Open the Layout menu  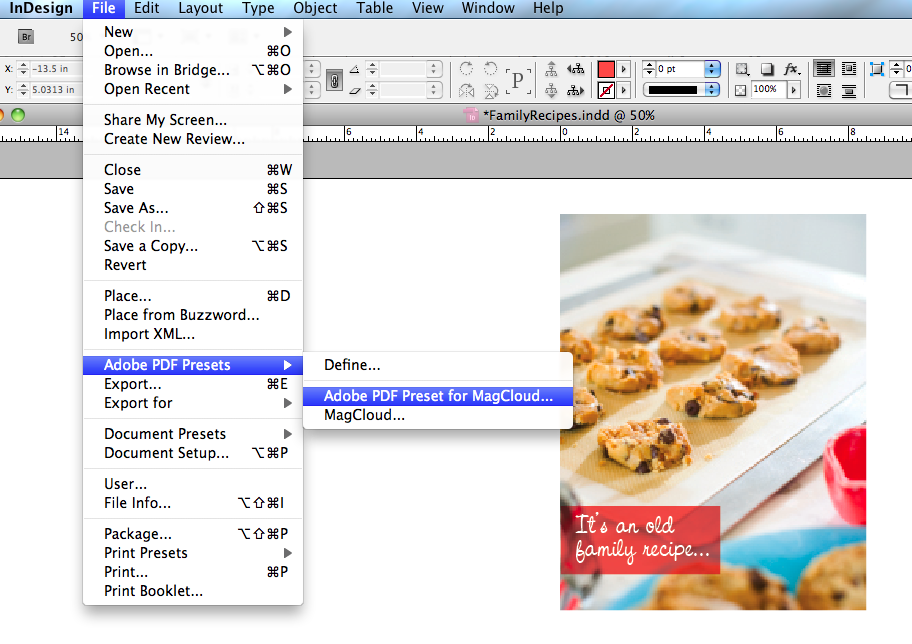(x=200, y=9)
